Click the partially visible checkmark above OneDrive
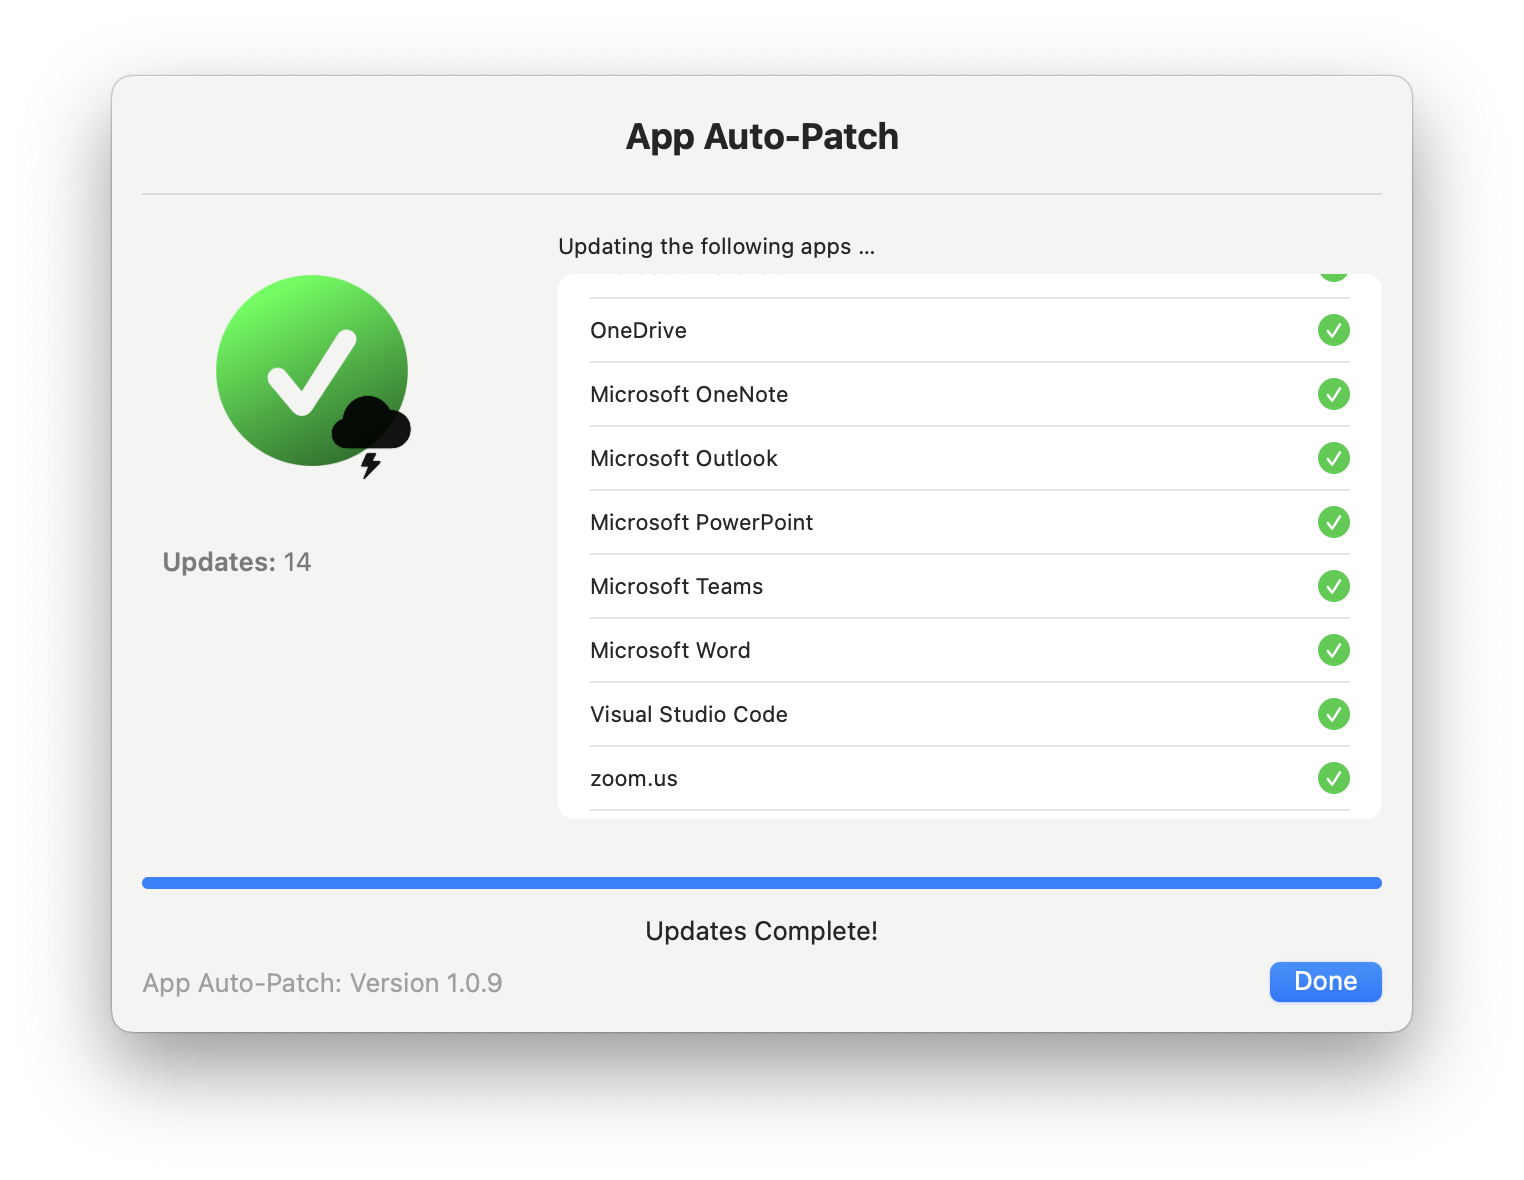The image size is (1524, 1180). 1333,272
